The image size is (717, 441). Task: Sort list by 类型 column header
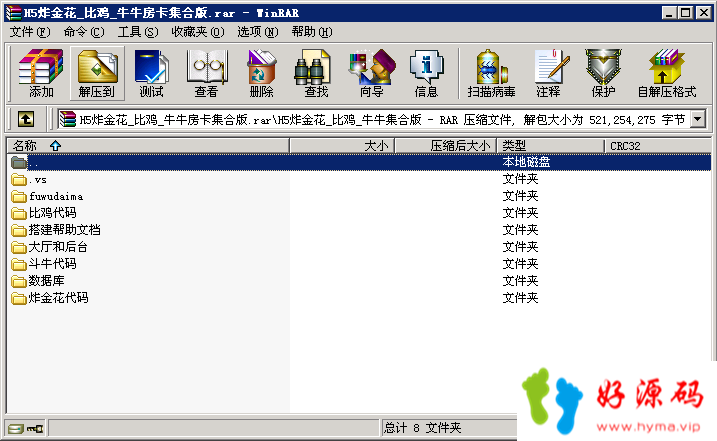(551, 146)
